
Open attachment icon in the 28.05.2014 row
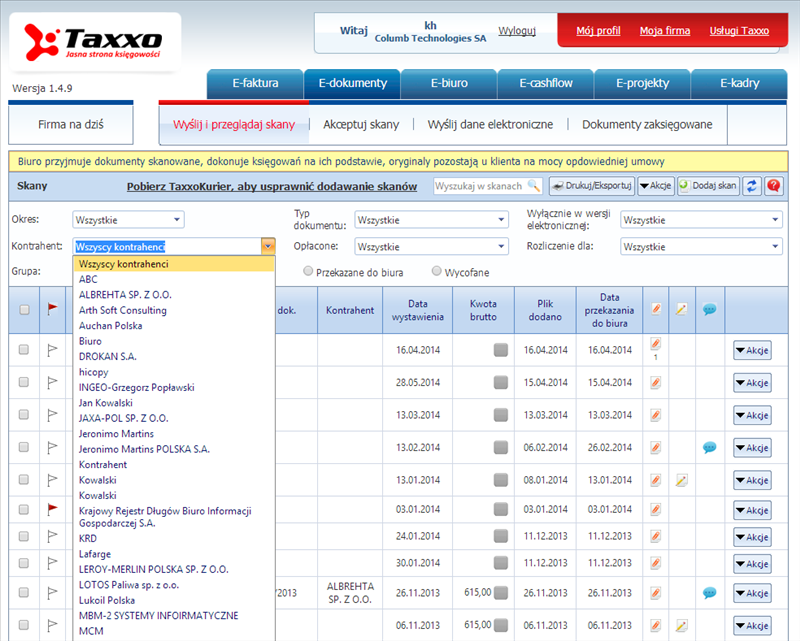point(656,382)
